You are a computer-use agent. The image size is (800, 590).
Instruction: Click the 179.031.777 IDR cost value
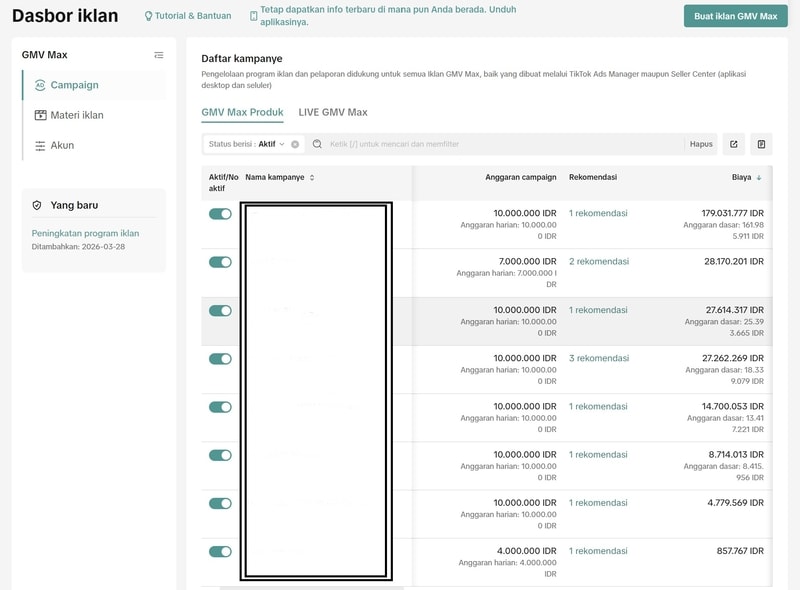(732, 213)
